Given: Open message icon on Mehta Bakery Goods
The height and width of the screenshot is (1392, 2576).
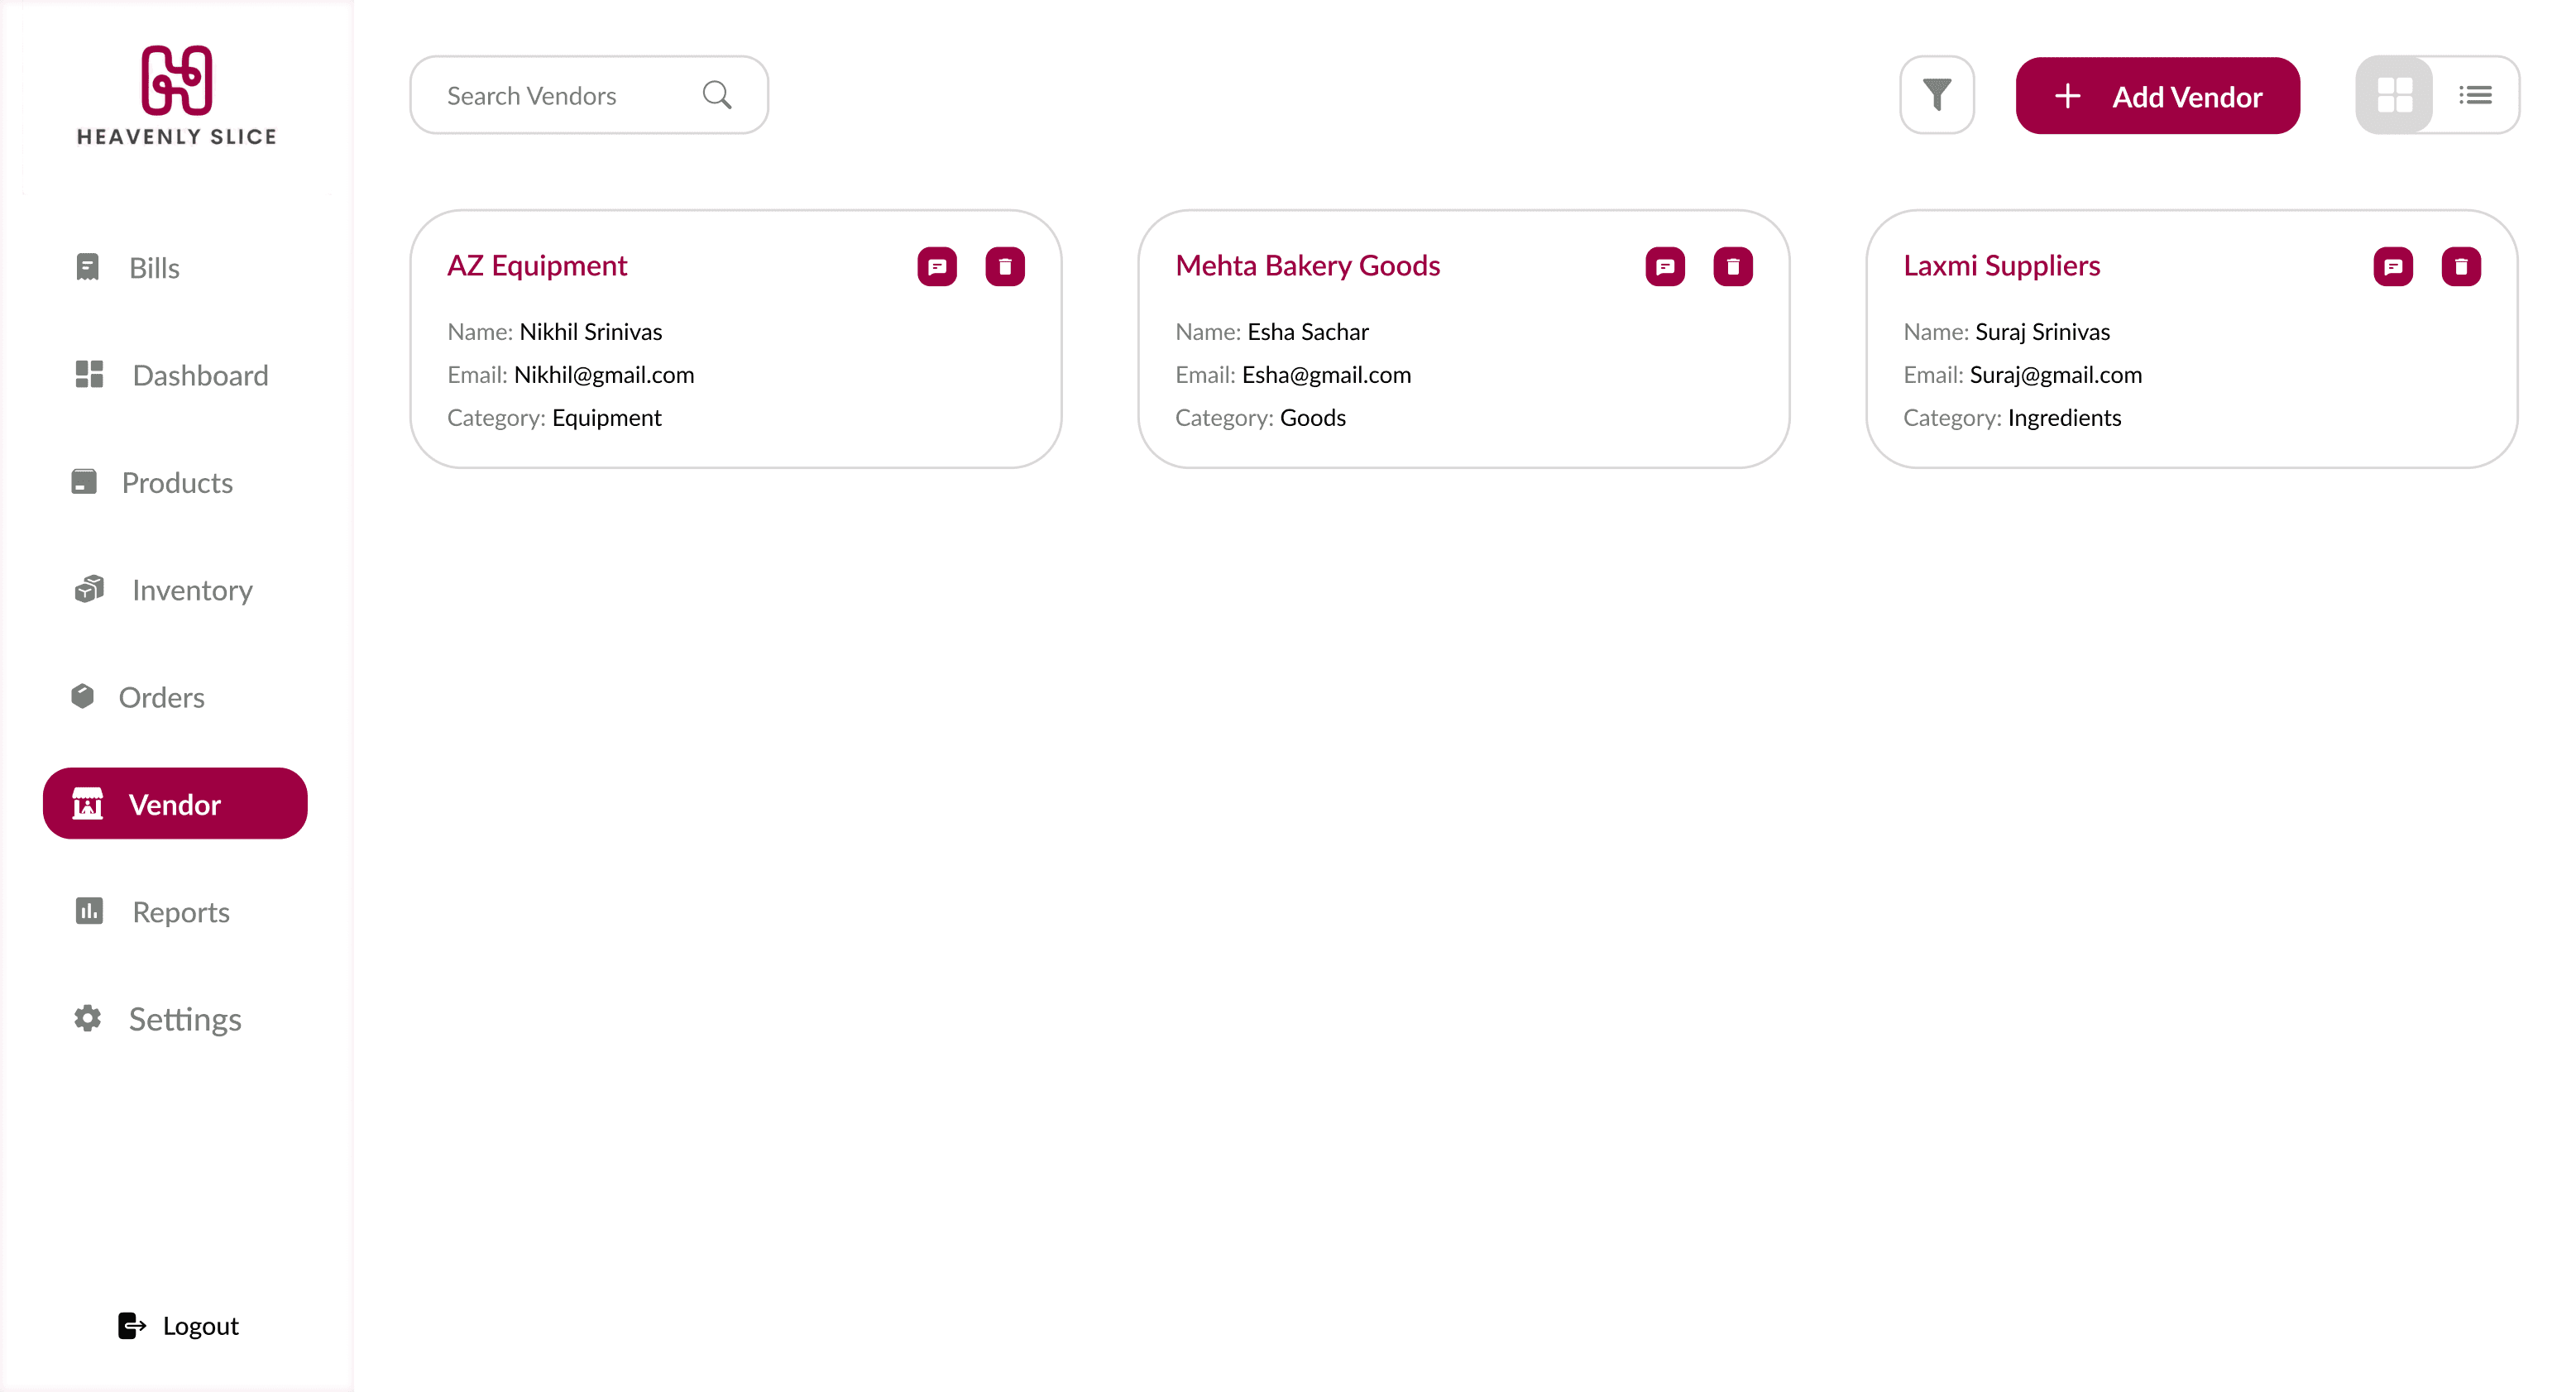Looking at the screenshot, I should pos(1664,266).
